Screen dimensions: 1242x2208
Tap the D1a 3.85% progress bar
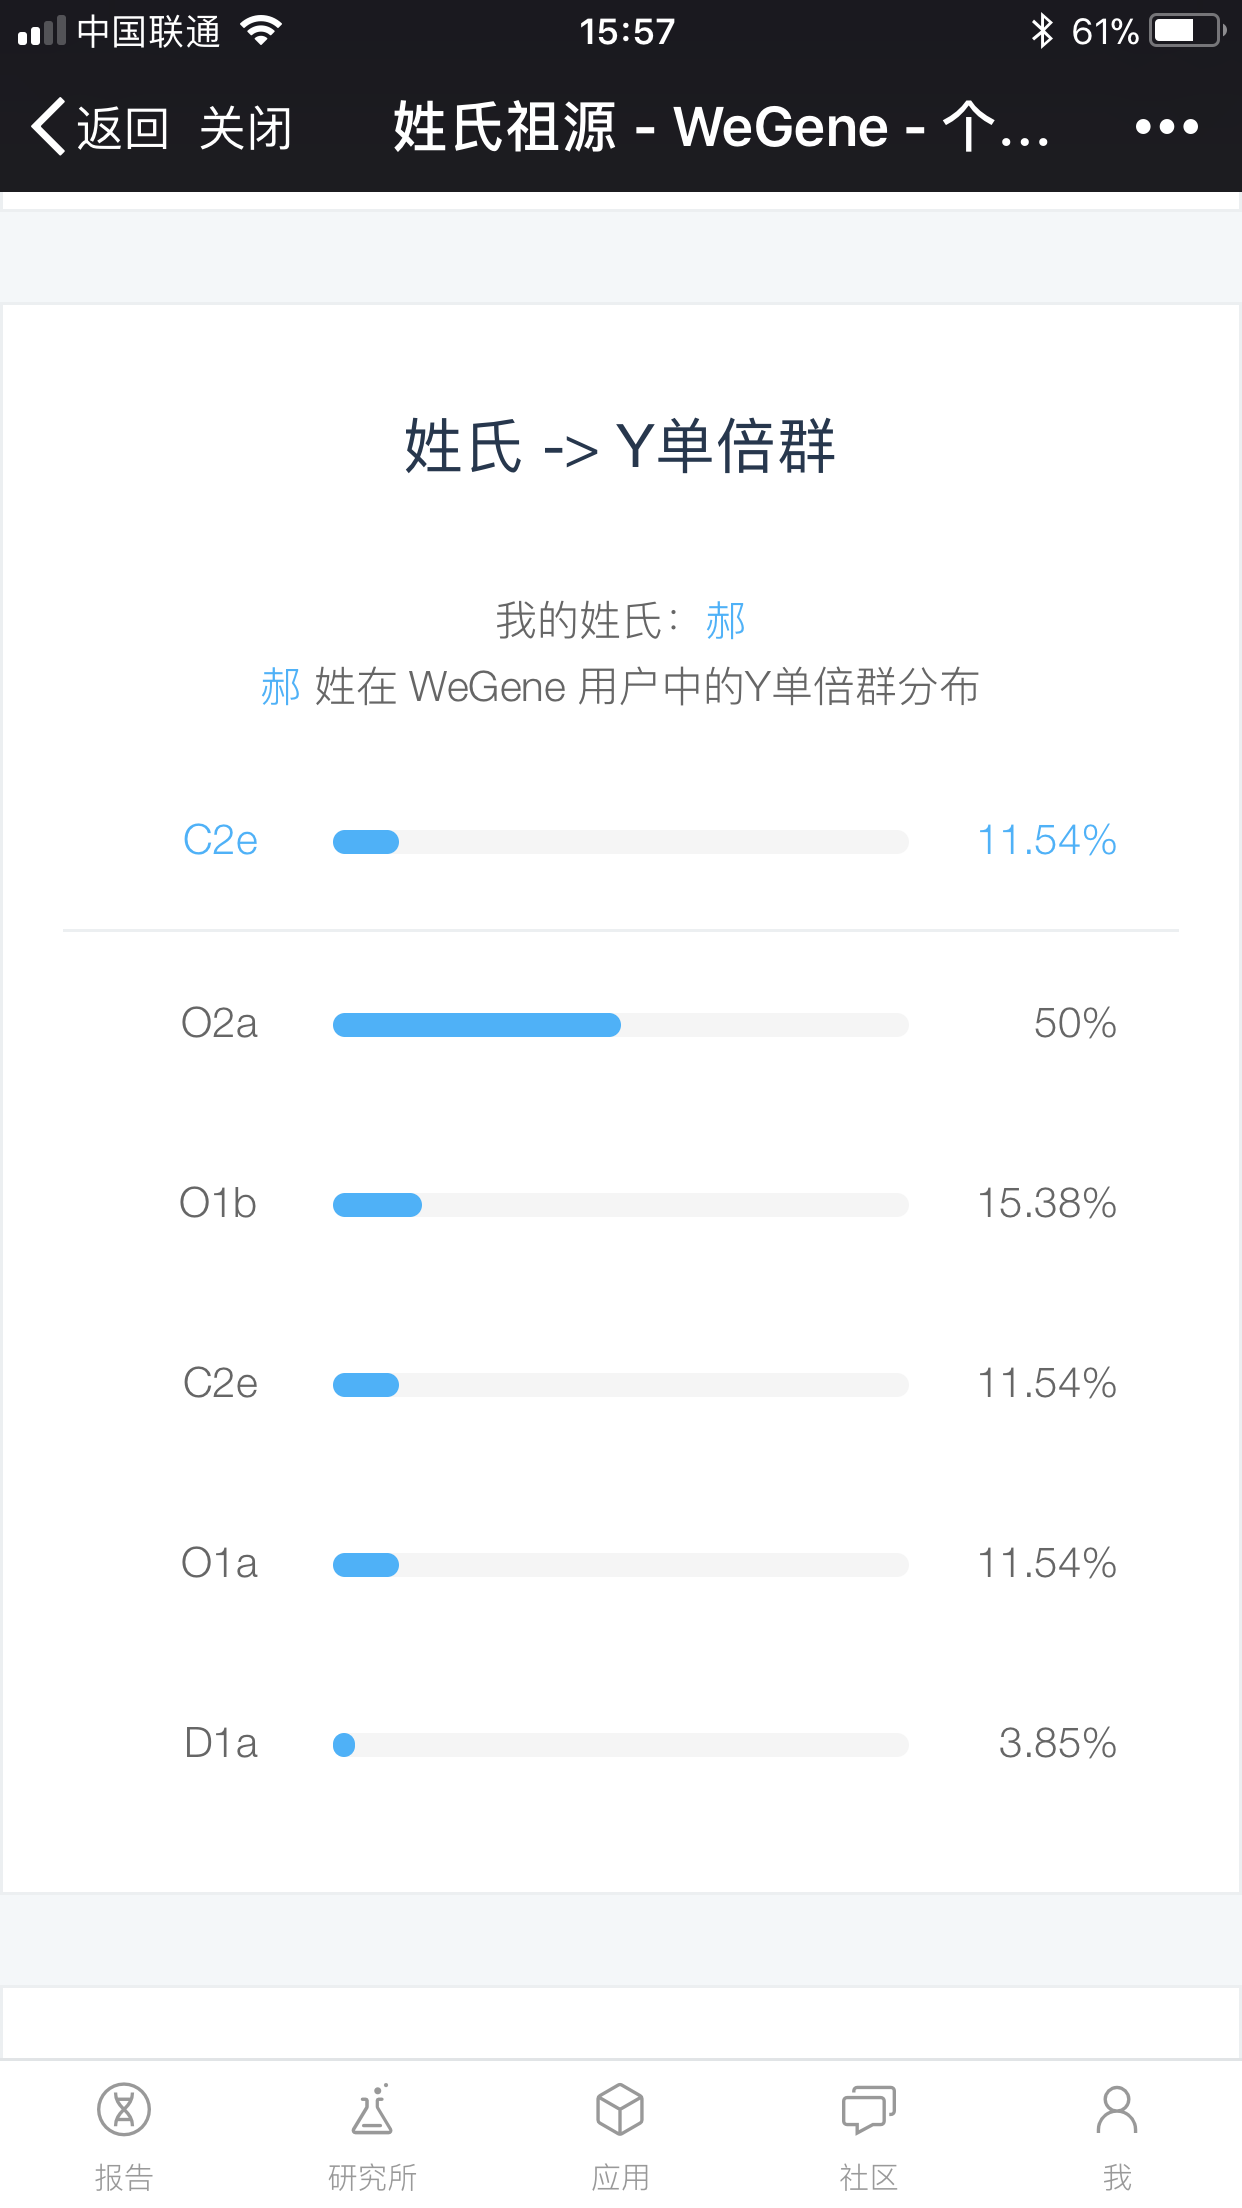tap(620, 1744)
